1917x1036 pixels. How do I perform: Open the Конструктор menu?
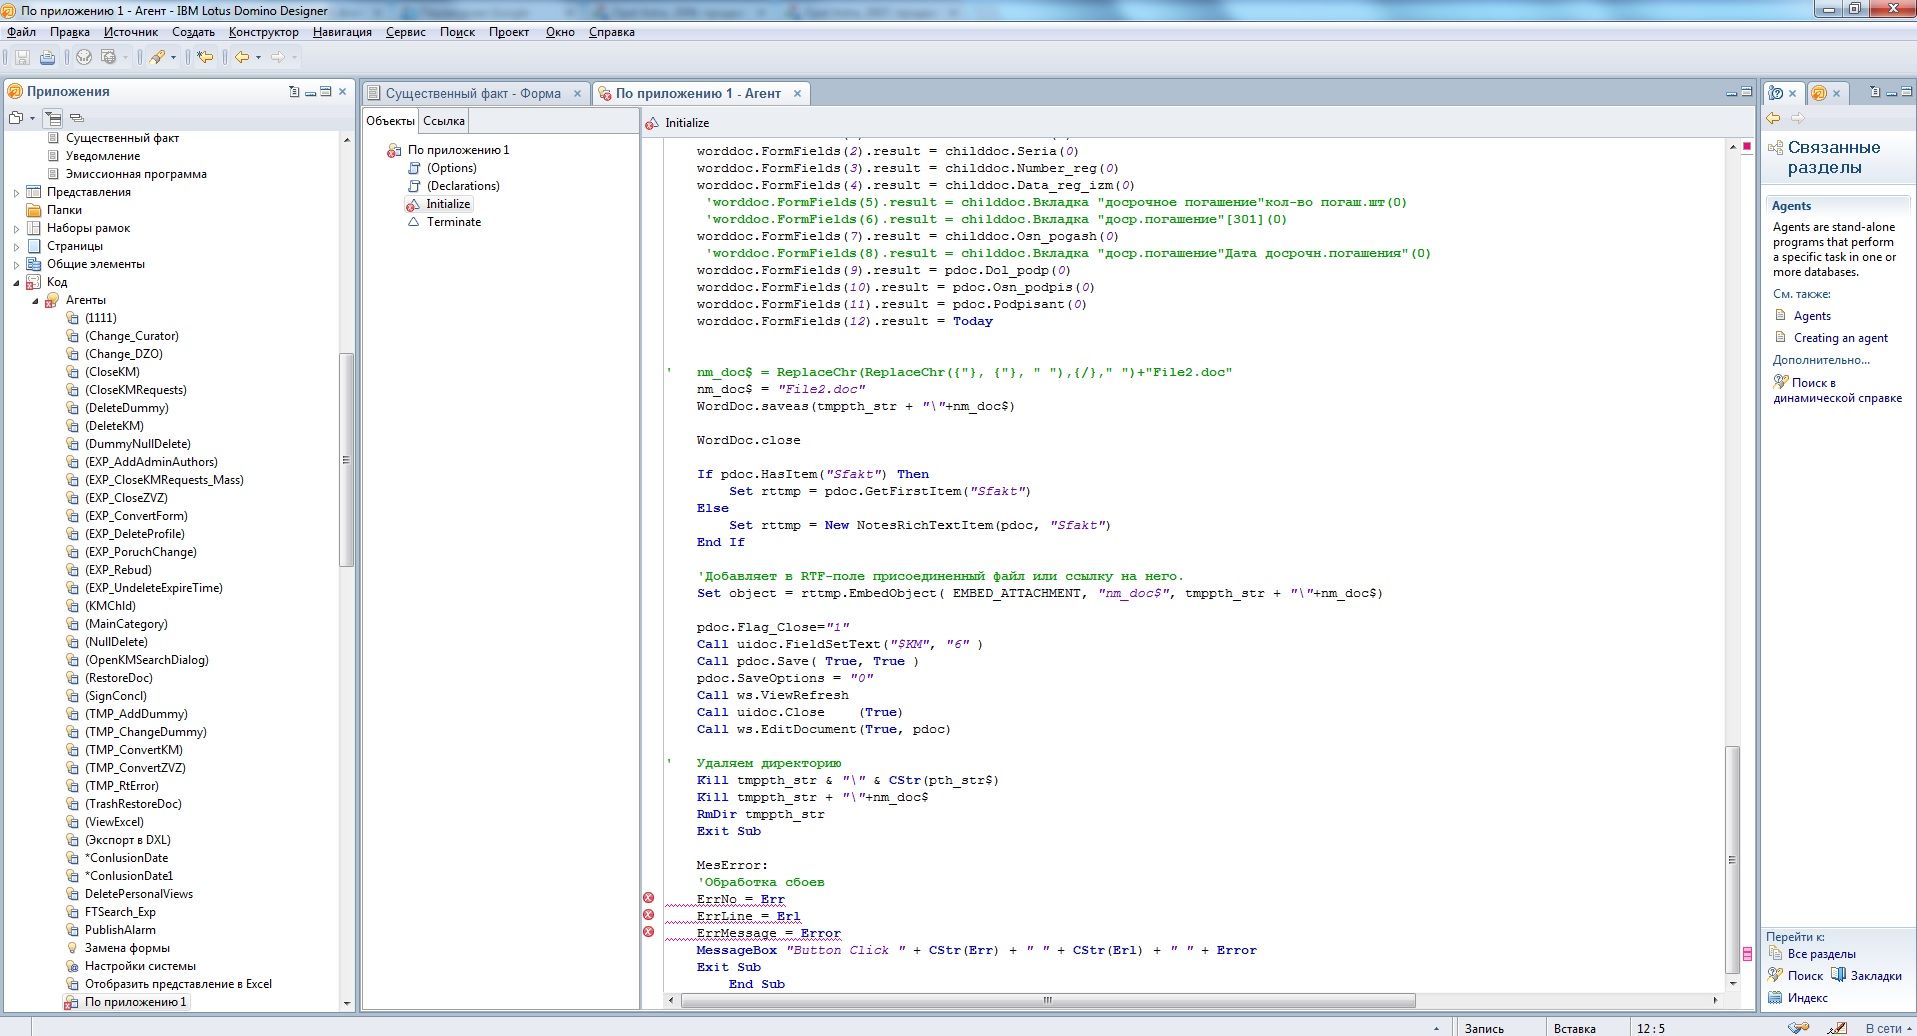(263, 32)
